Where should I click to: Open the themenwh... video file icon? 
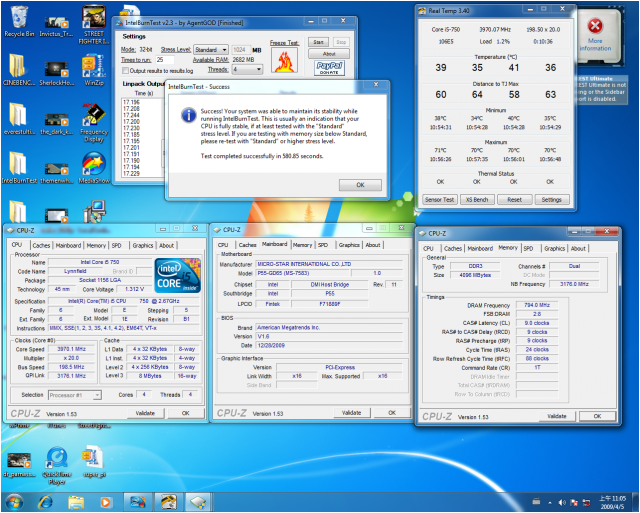point(56,172)
